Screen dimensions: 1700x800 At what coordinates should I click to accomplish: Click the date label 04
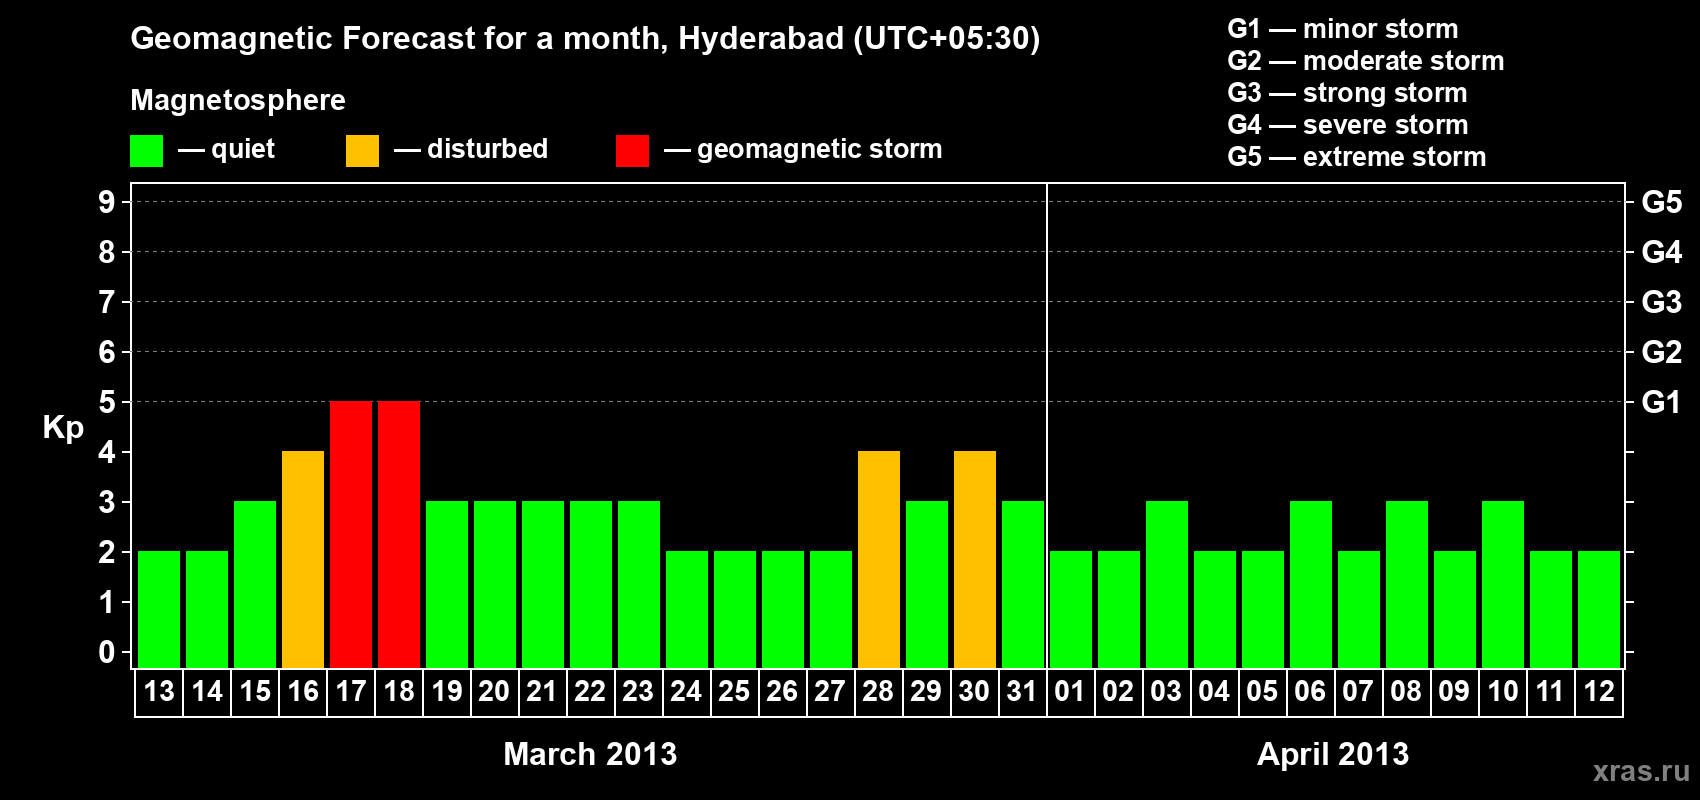pos(1215,691)
